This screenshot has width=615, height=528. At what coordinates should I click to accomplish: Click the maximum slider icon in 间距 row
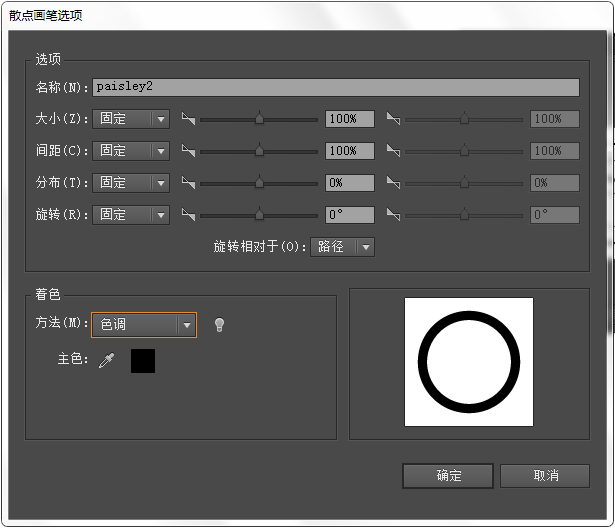point(393,151)
